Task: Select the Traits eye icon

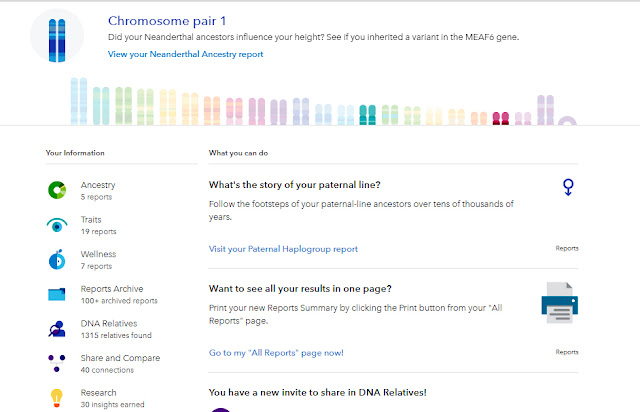Action: (57, 225)
